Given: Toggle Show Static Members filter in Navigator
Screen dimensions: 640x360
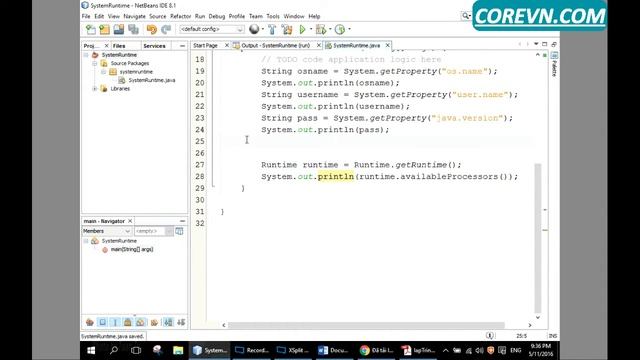Looking at the screenshot, I should tap(115, 322).
